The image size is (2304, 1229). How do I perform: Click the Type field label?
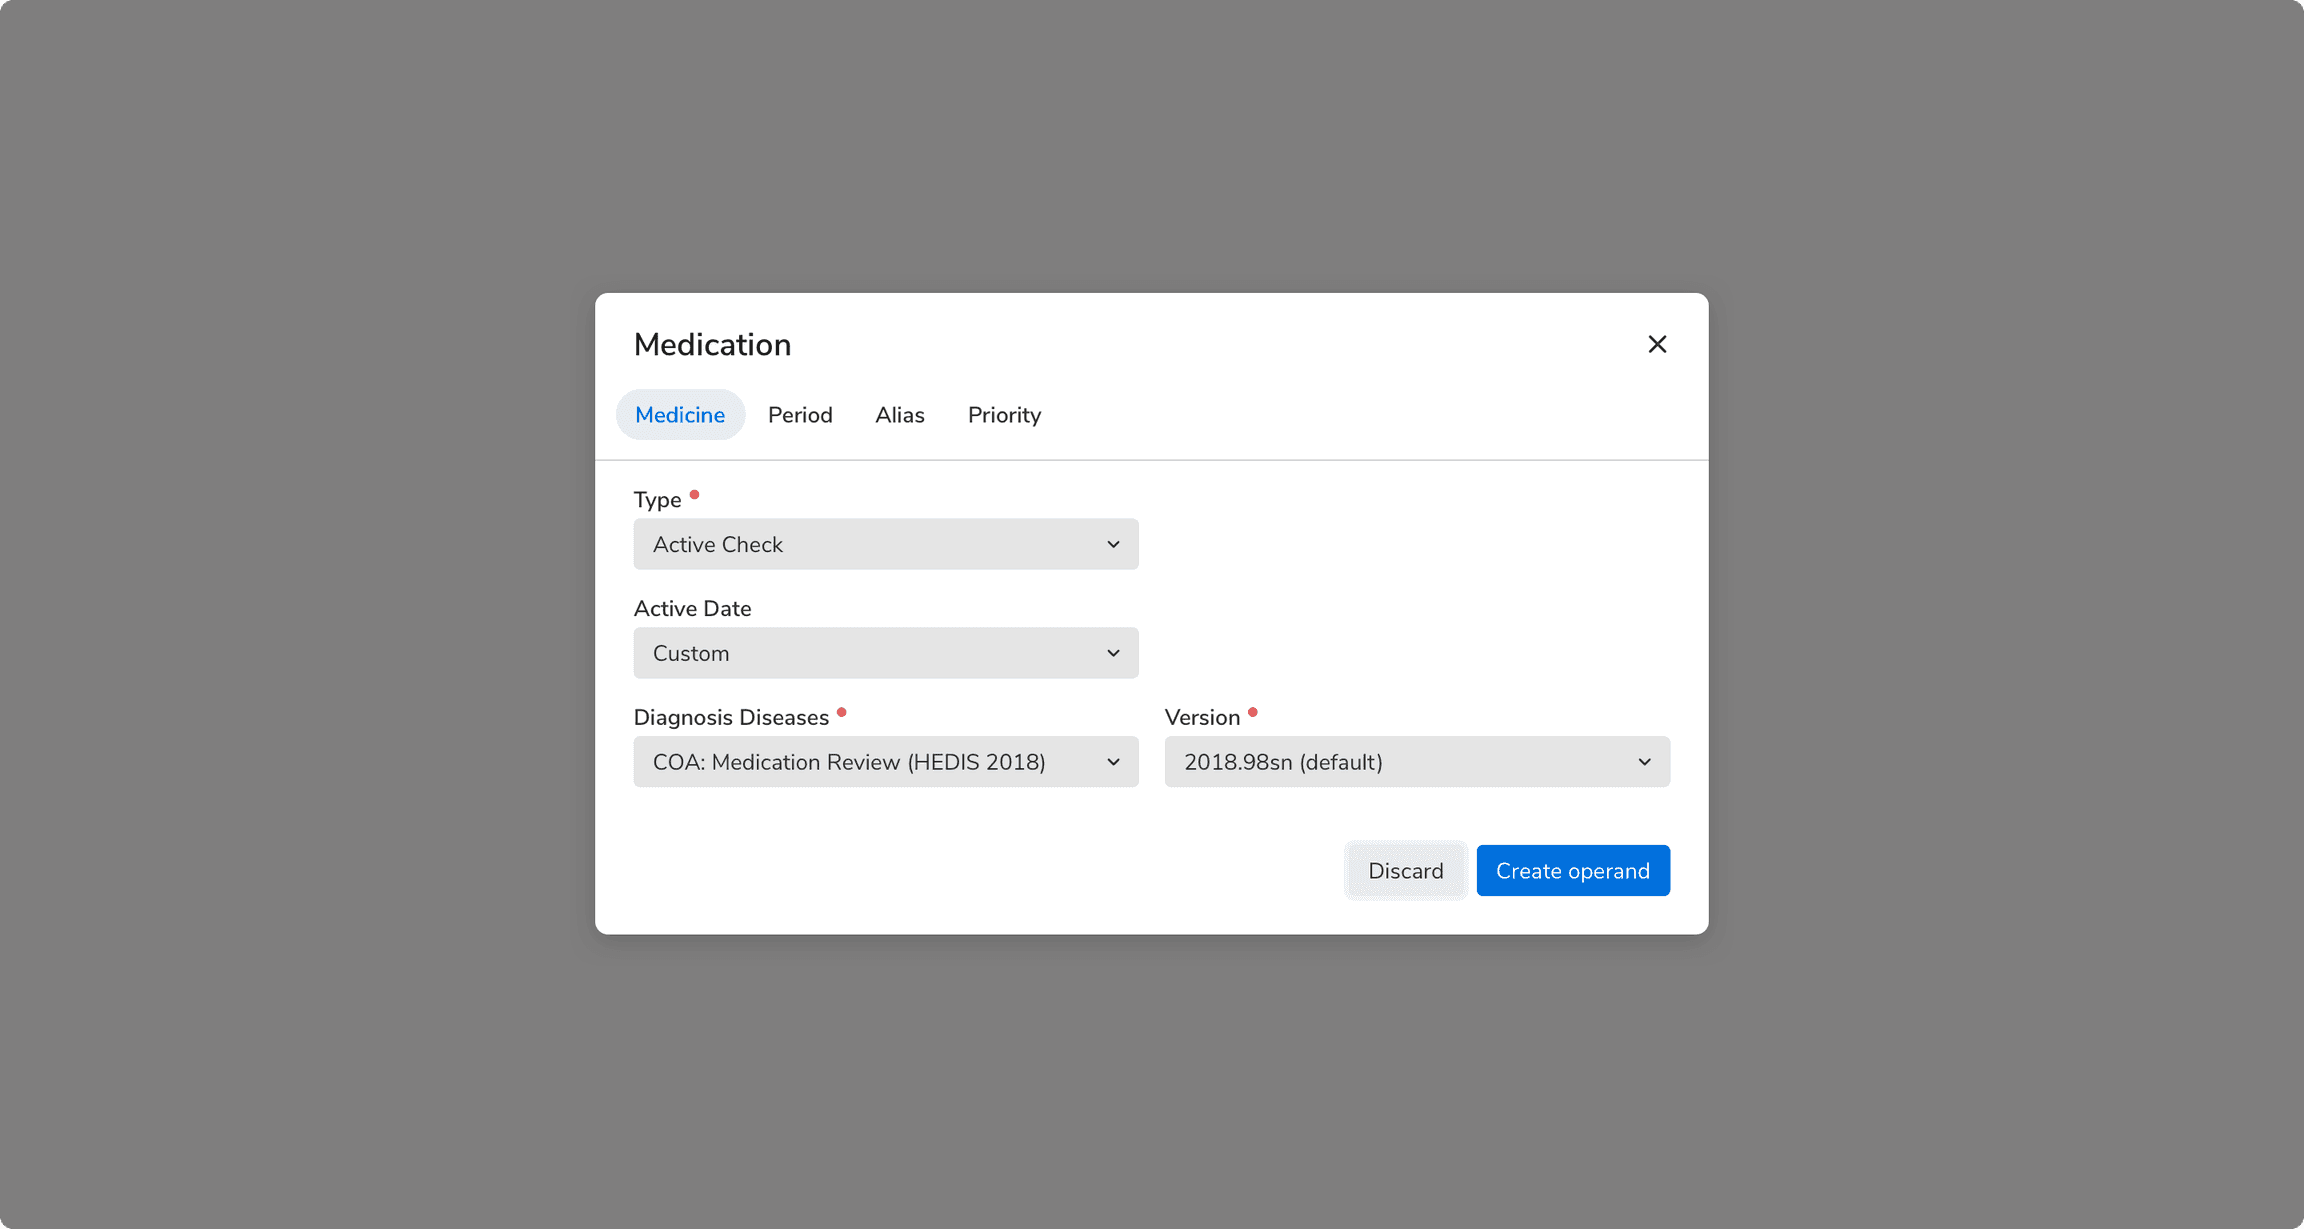click(657, 500)
